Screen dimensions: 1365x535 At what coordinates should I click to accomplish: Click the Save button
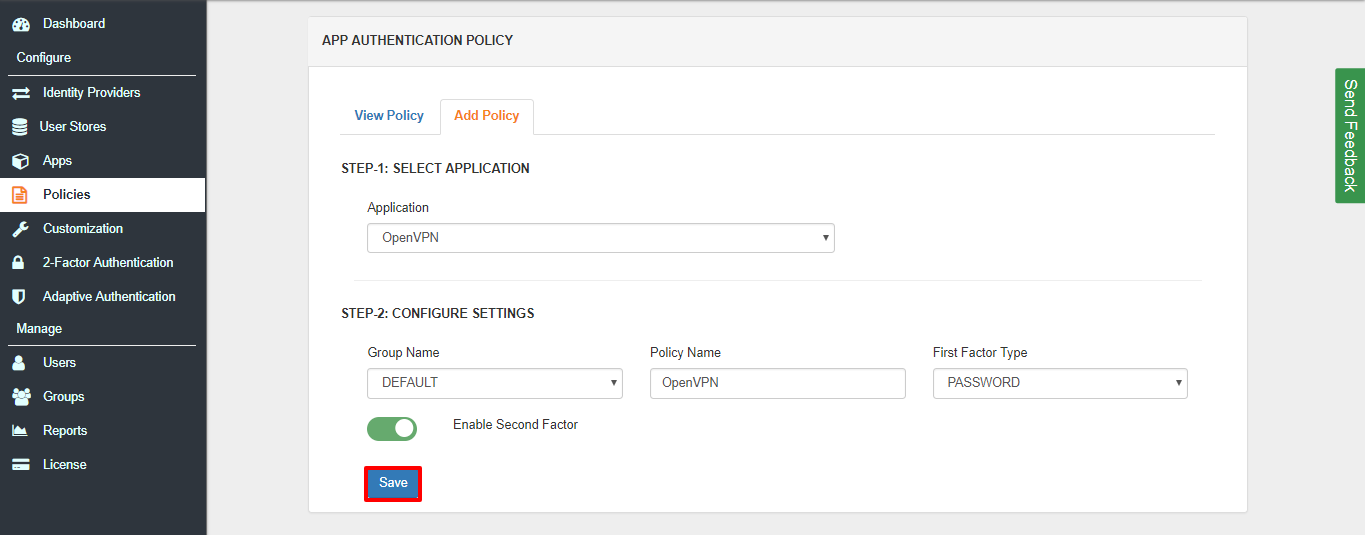pos(393,483)
